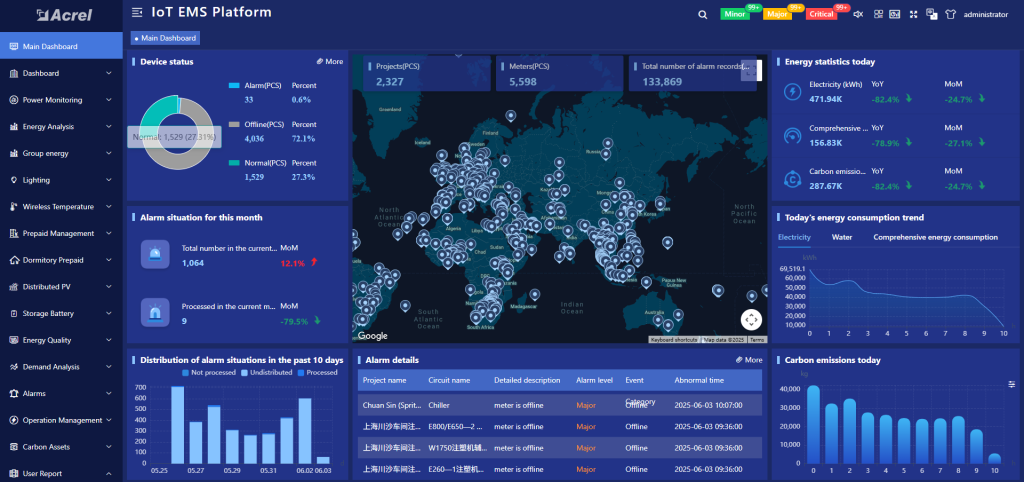Click the Carbon emission value 287.67K
Screen dimensions: 1024x482
826,186
